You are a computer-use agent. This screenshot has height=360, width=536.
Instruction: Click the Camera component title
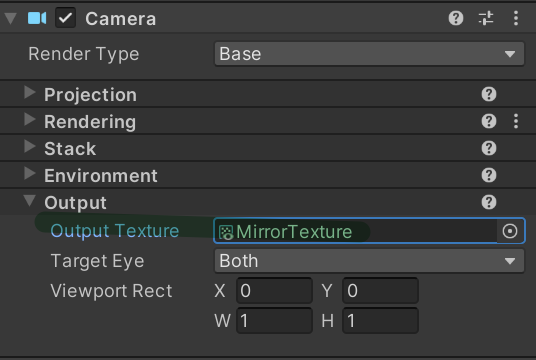pyautogui.click(x=121, y=18)
